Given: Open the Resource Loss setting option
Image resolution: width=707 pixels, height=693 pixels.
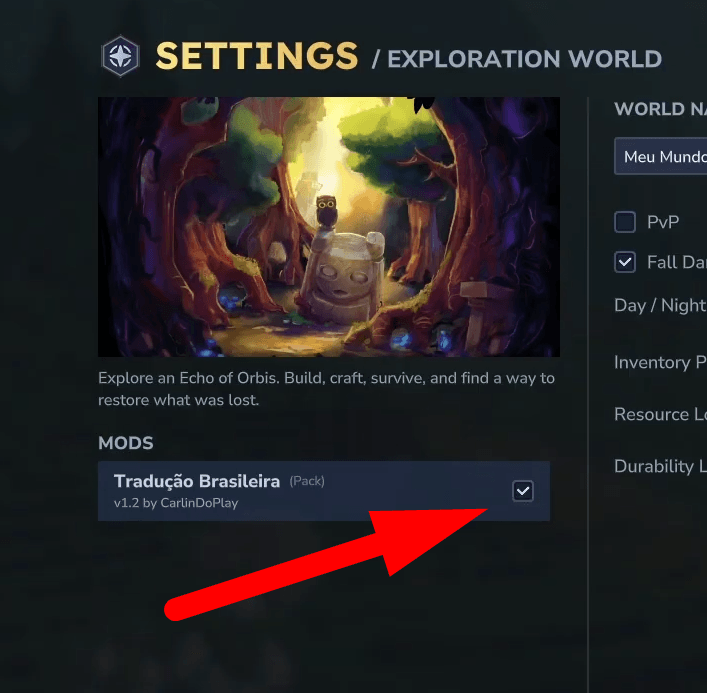Looking at the screenshot, I should coord(660,414).
